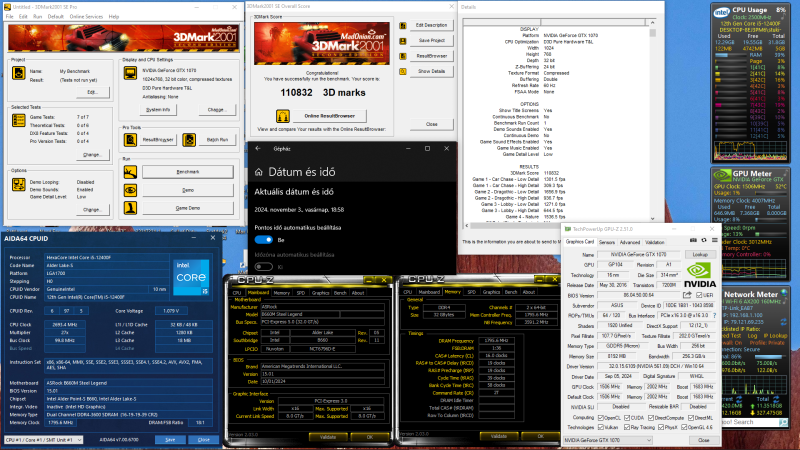Toggle the Ray Tracing checkbox in GPU-Z

tap(627, 427)
